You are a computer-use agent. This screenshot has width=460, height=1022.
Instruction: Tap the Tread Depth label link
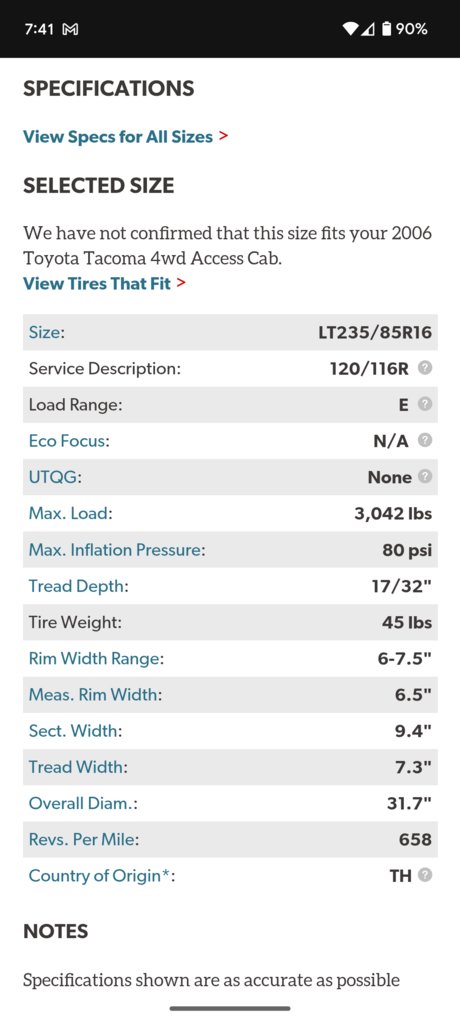(x=76, y=587)
